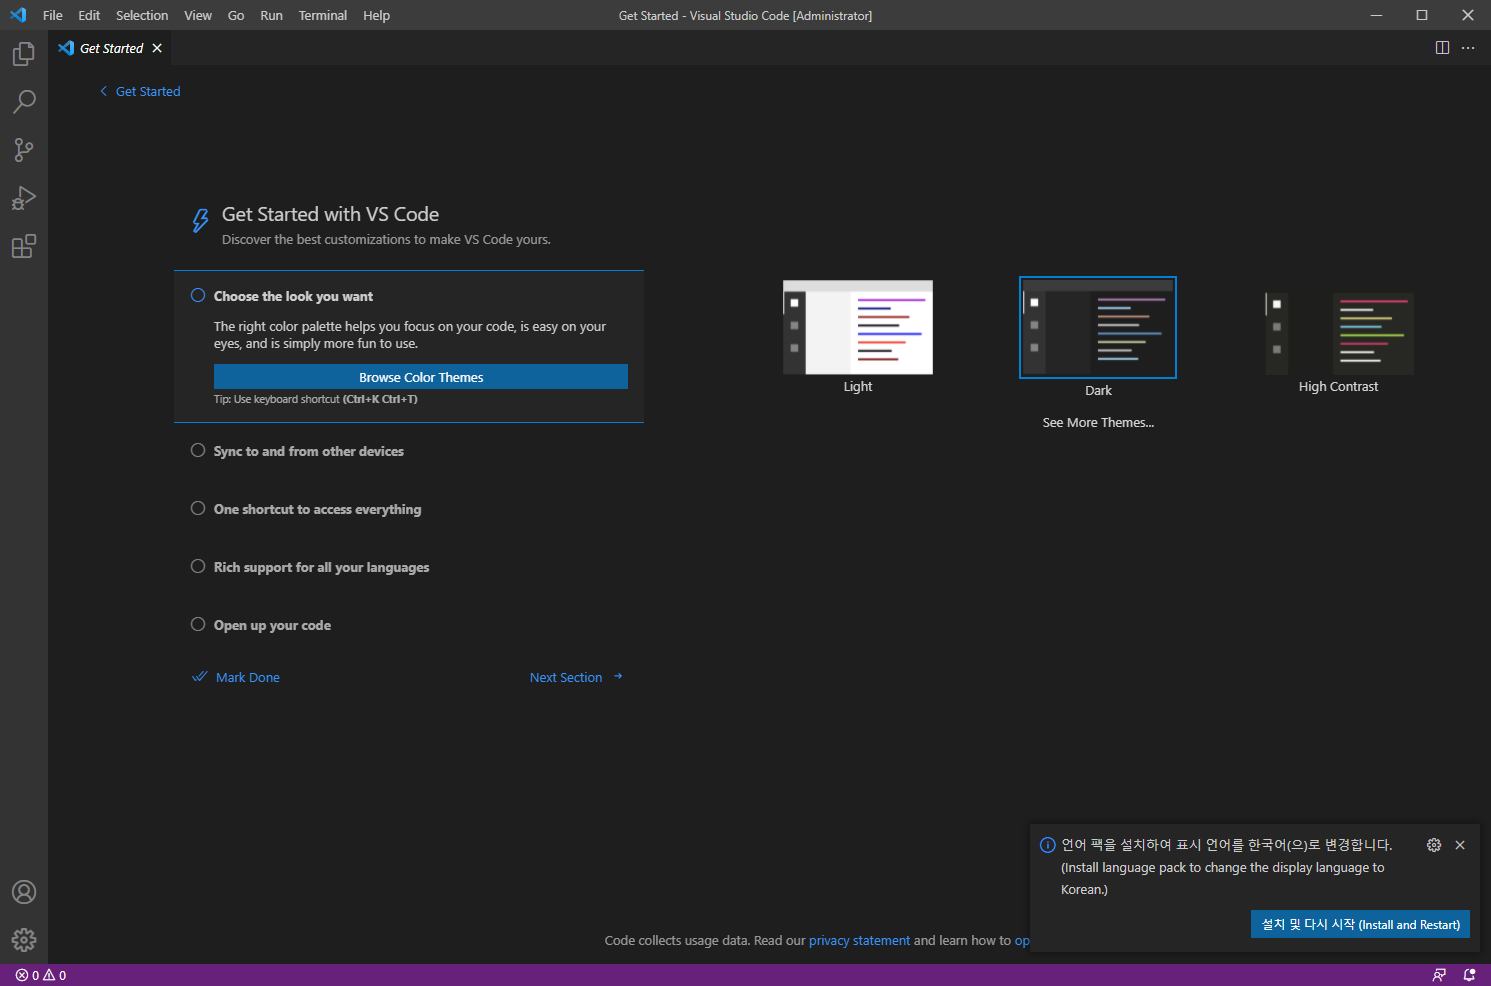This screenshot has height=986, width=1491.
Task: Open See More Themes link
Action: [x=1098, y=422]
